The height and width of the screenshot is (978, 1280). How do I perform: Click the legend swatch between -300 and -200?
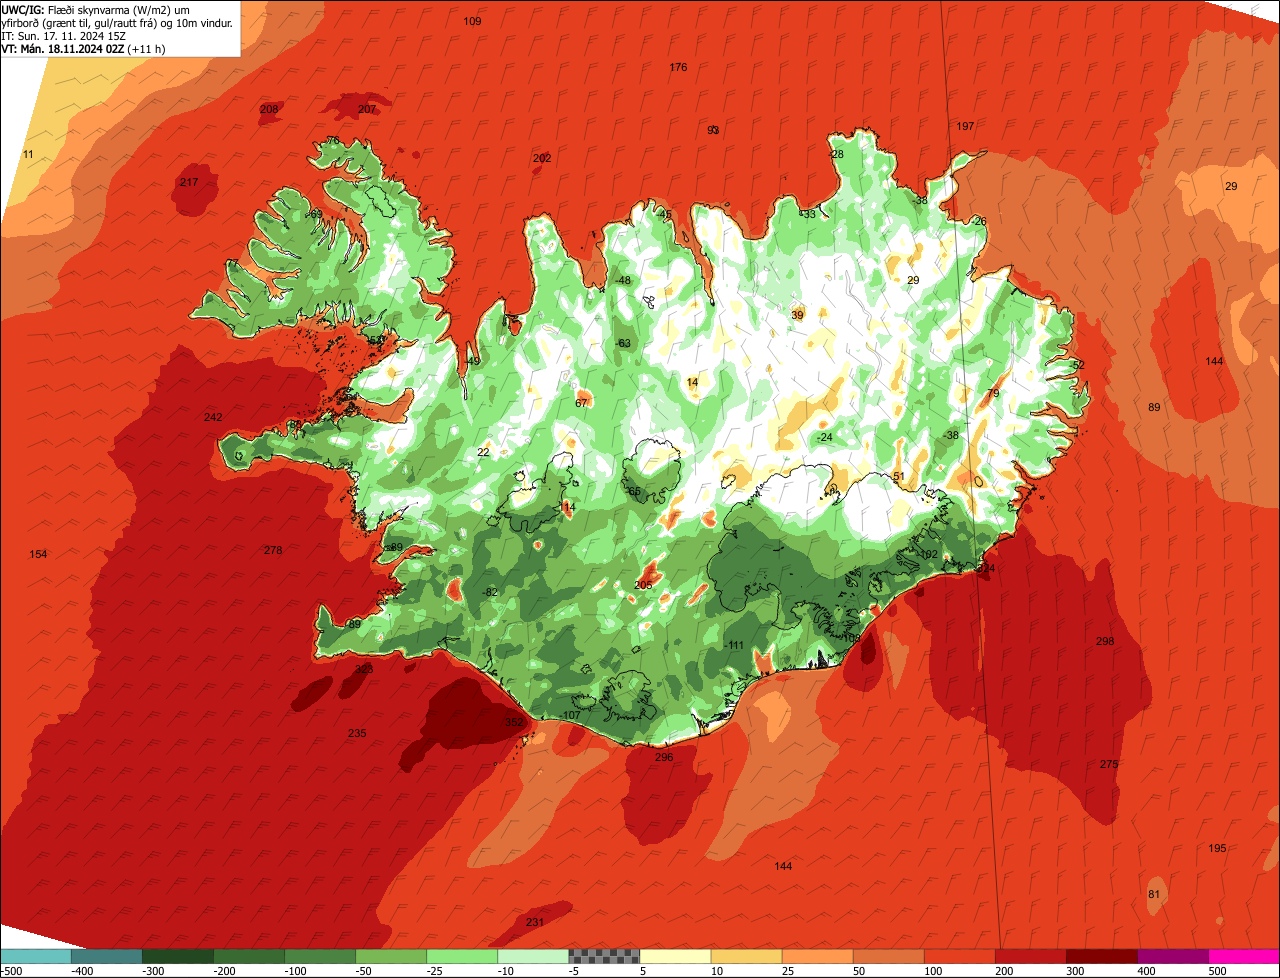click(177, 956)
